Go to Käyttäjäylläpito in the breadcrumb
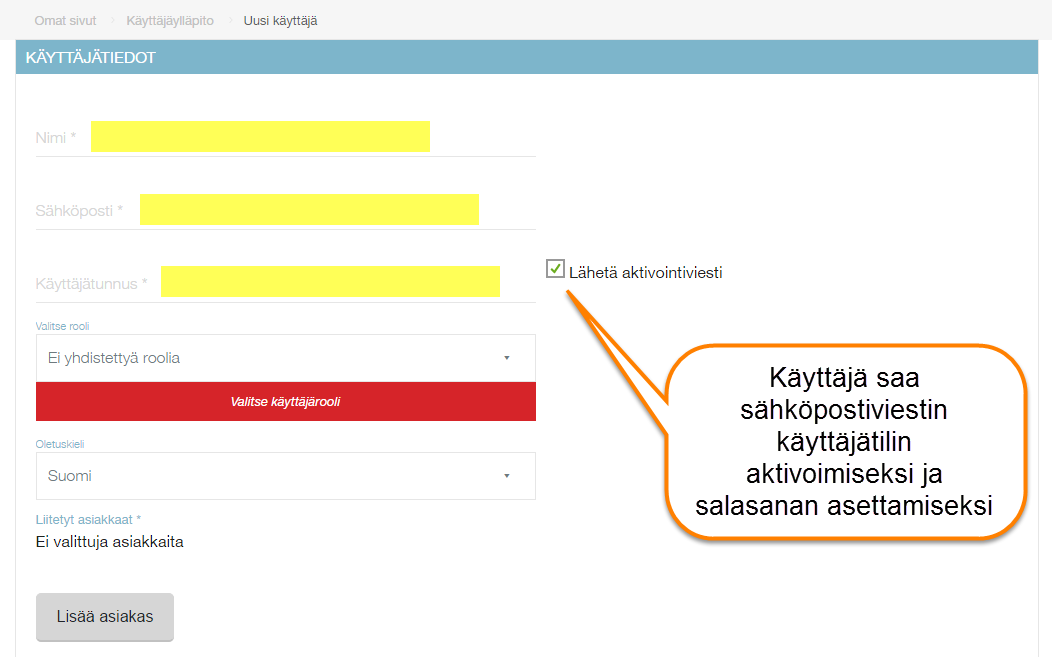The image size is (1052, 657). coord(170,20)
